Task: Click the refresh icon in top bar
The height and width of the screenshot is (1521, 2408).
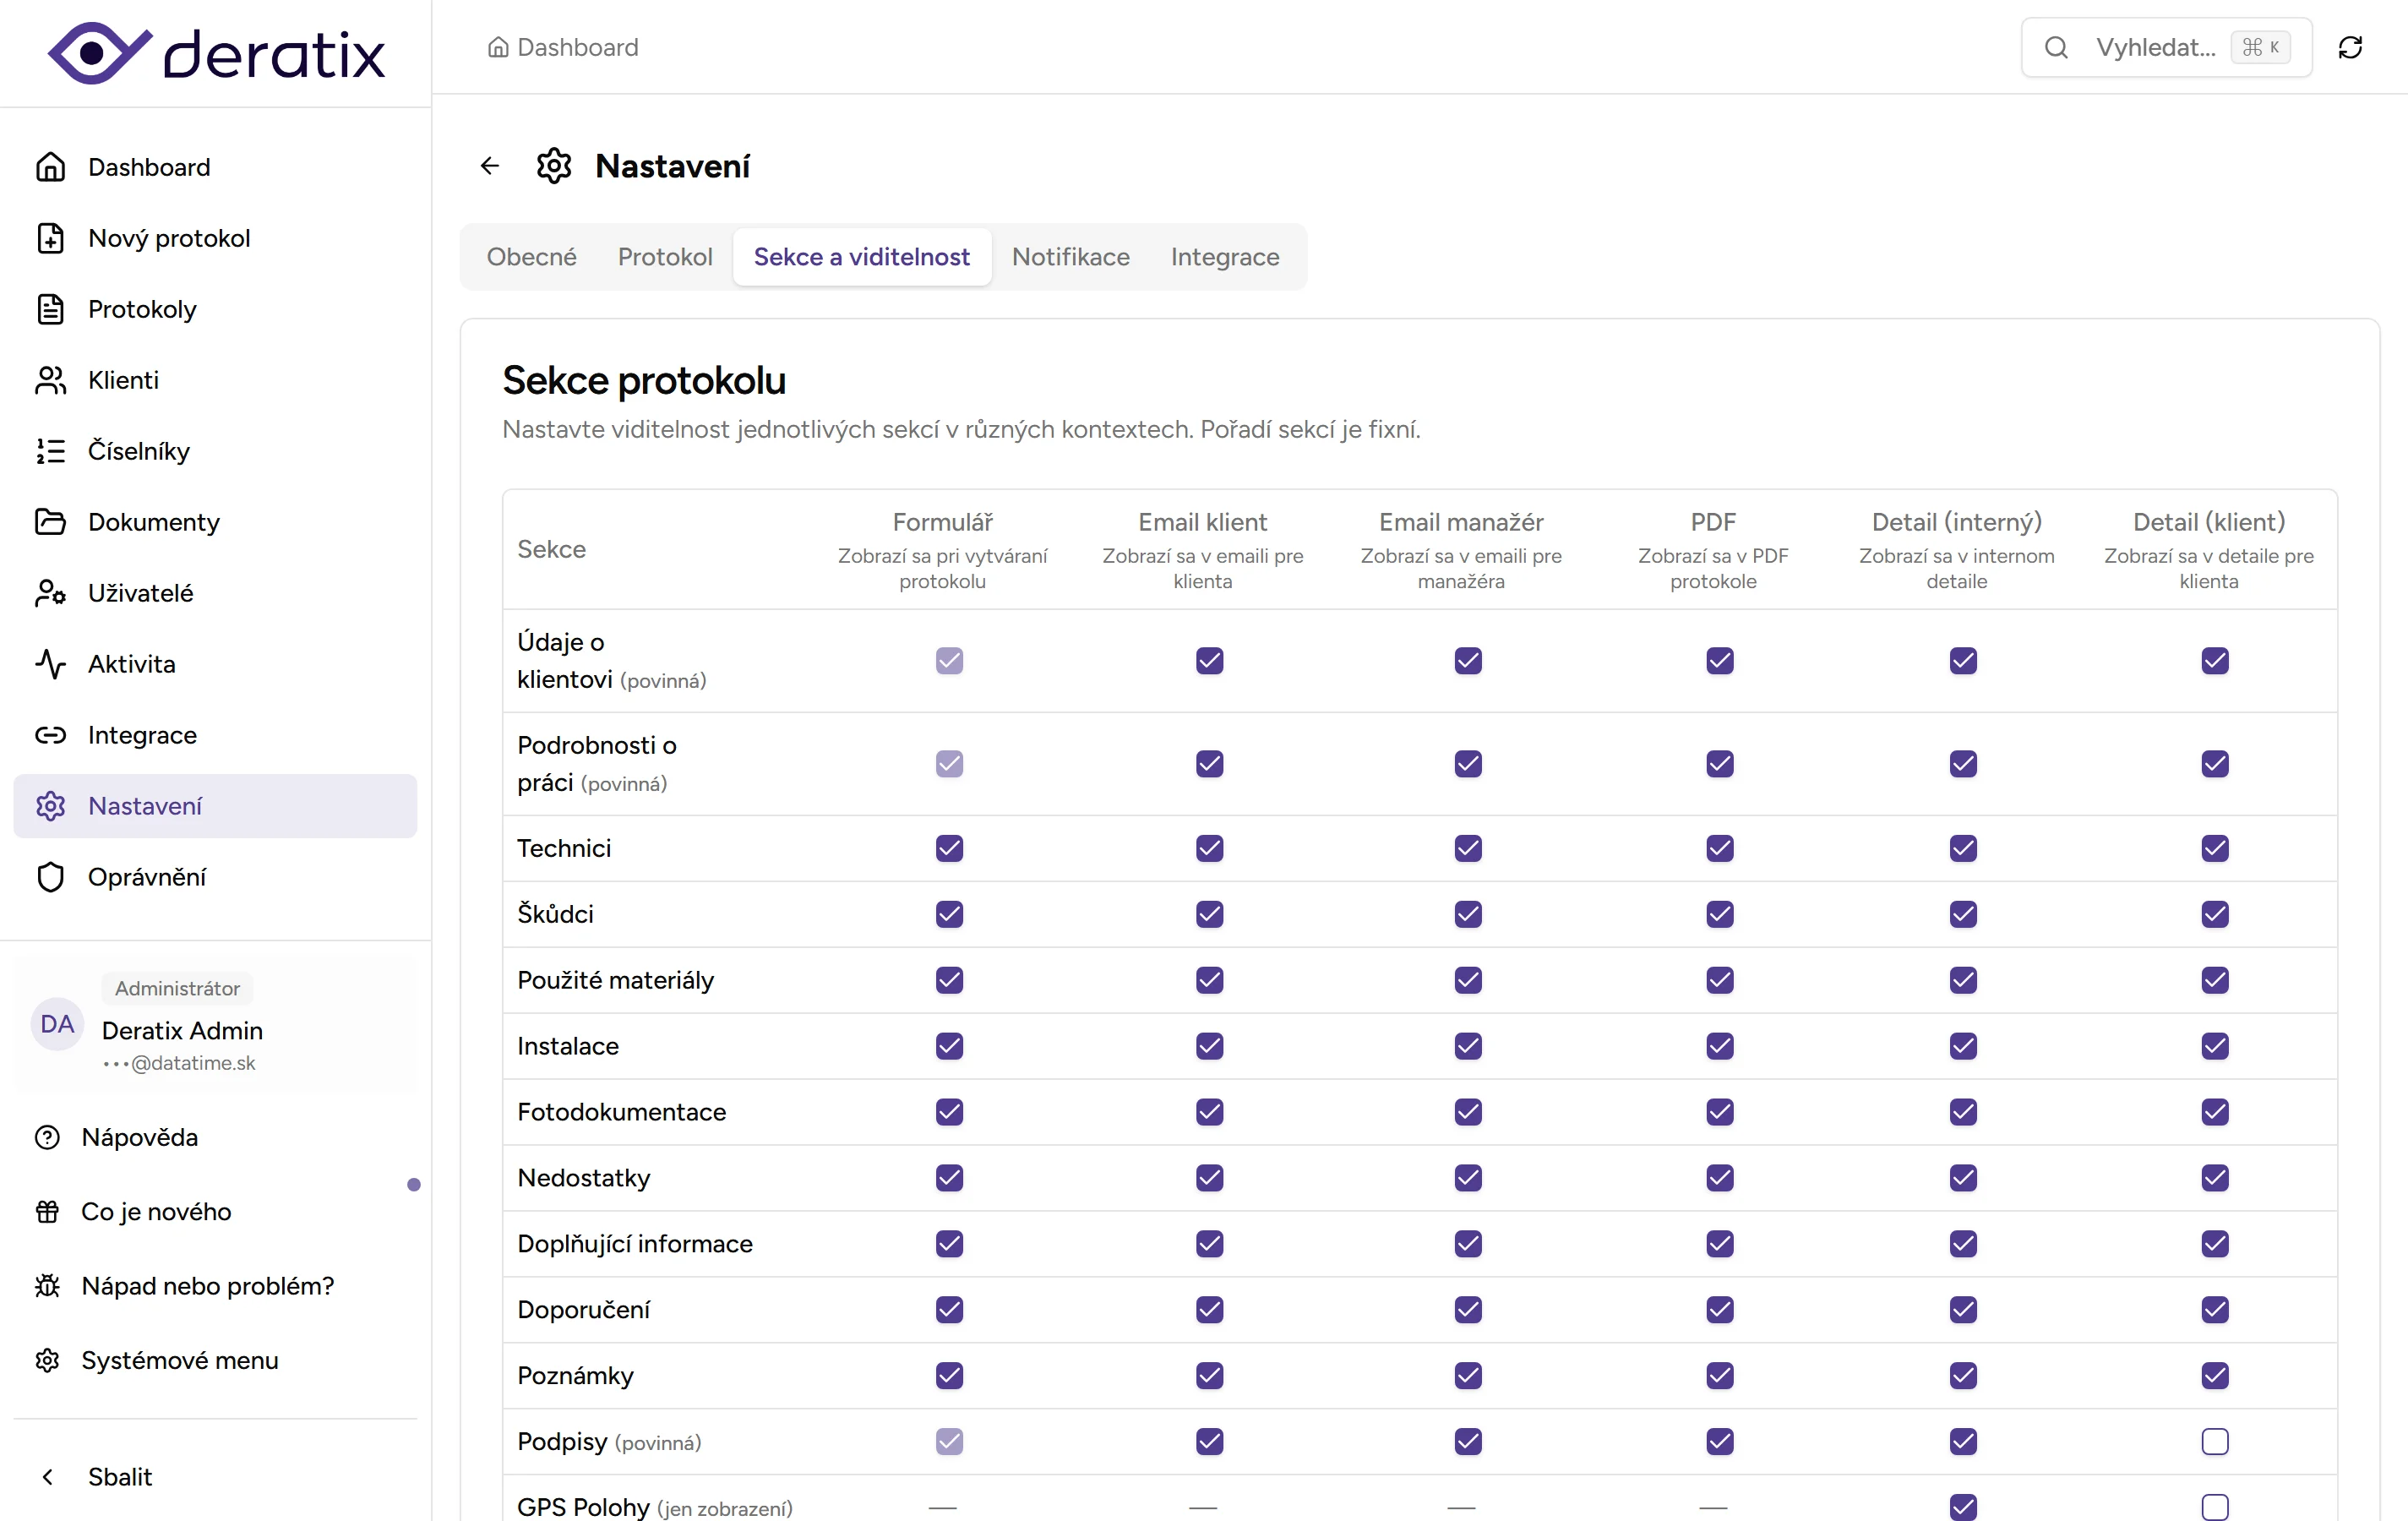Action: click(2350, 47)
